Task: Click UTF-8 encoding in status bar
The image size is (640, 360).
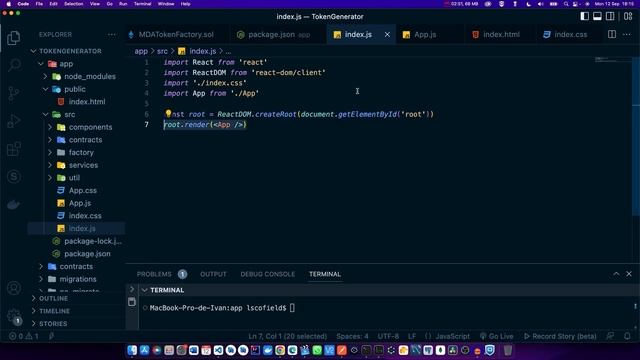Action: pos(388,336)
